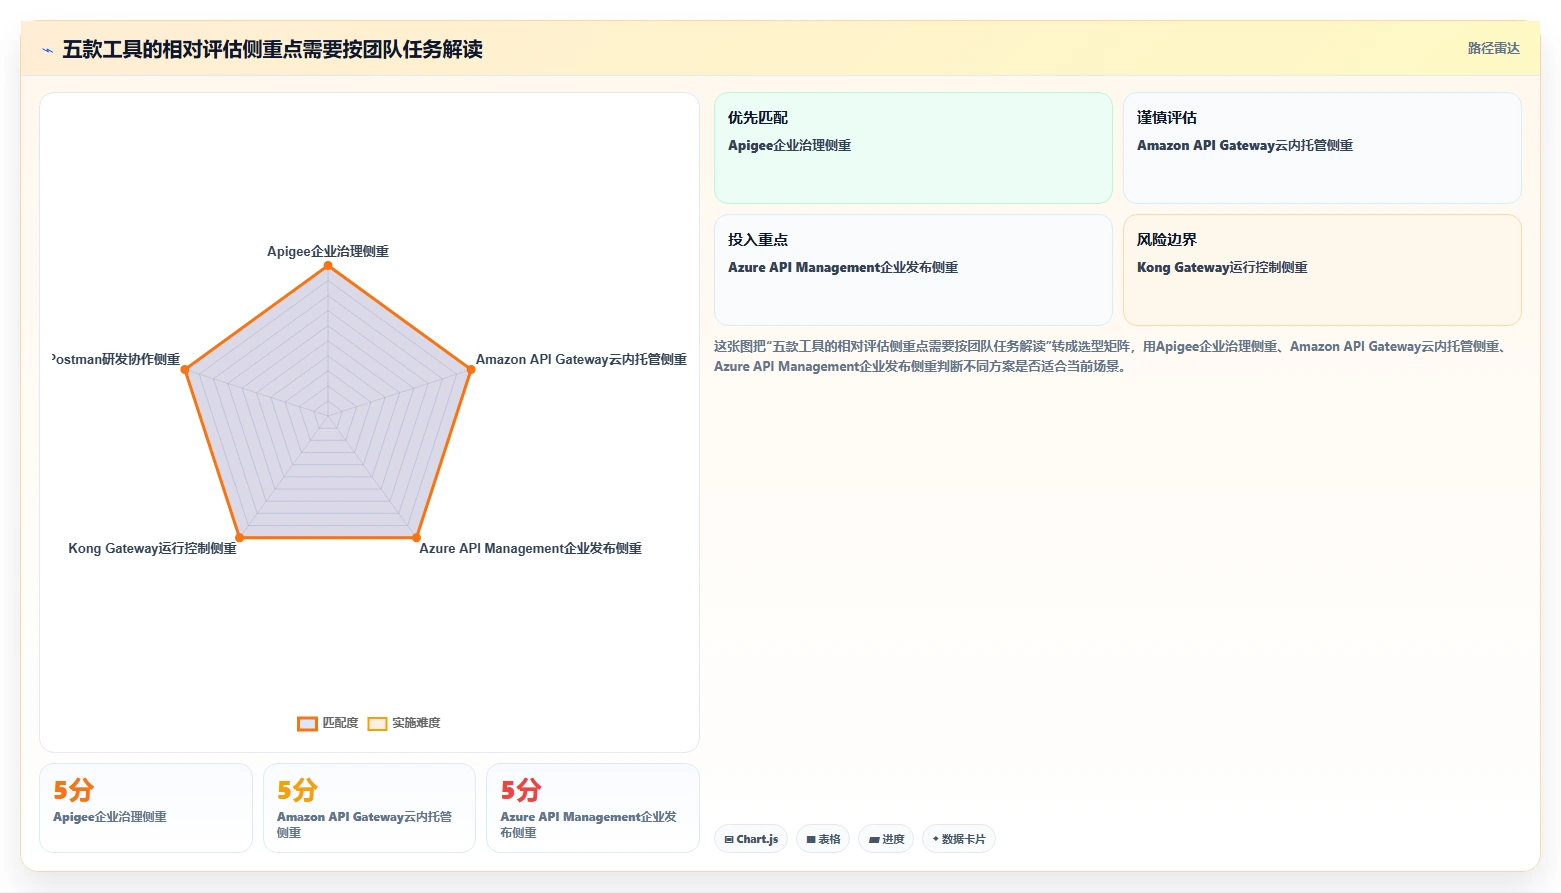
Task: Open the 投入重点 card
Action: (913, 270)
